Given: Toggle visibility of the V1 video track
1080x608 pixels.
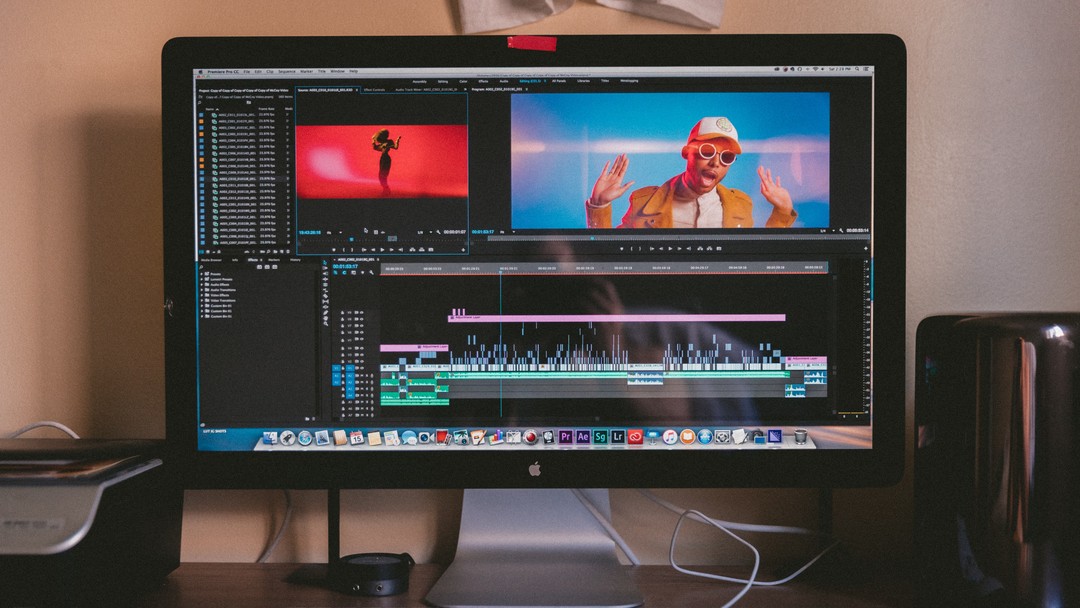Looking at the screenshot, I should [x=357, y=368].
